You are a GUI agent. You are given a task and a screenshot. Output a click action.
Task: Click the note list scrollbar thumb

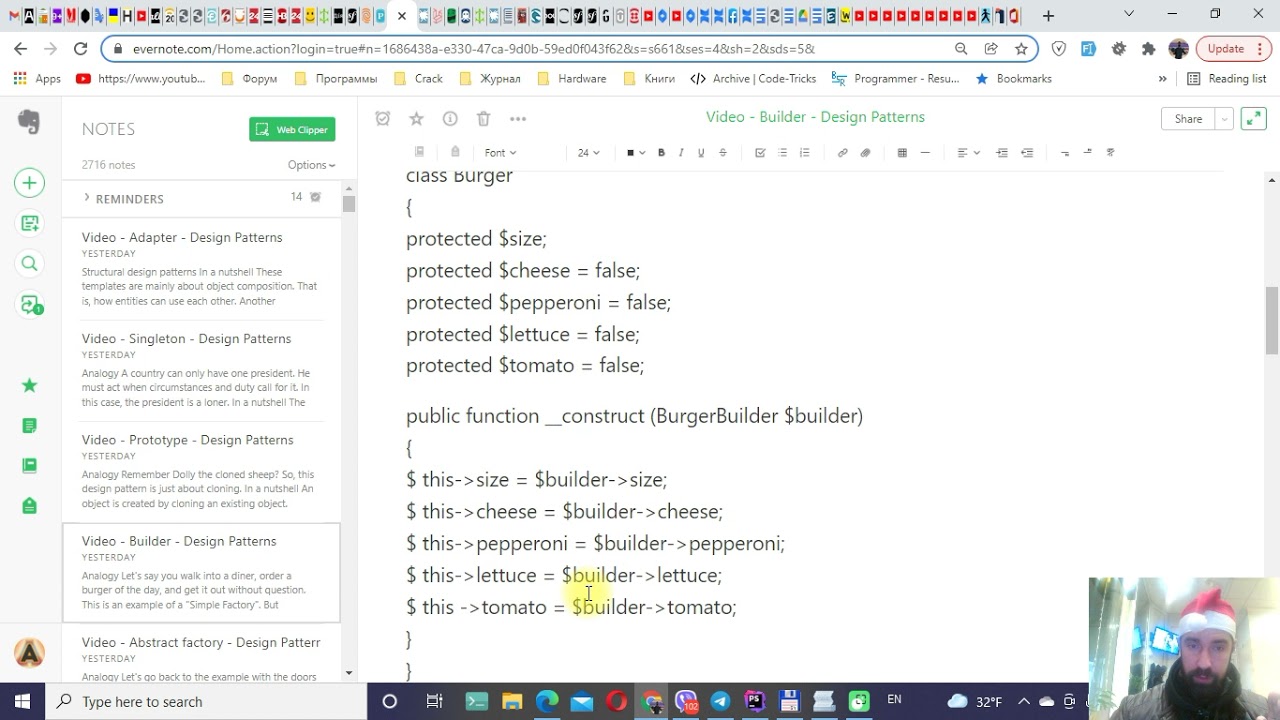pyautogui.click(x=348, y=204)
